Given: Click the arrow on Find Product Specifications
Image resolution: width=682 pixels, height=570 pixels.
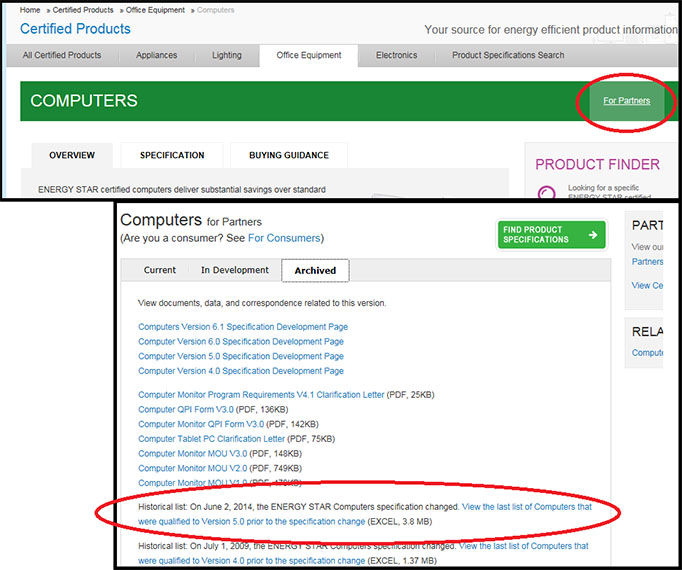Looking at the screenshot, I should tap(593, 235).
